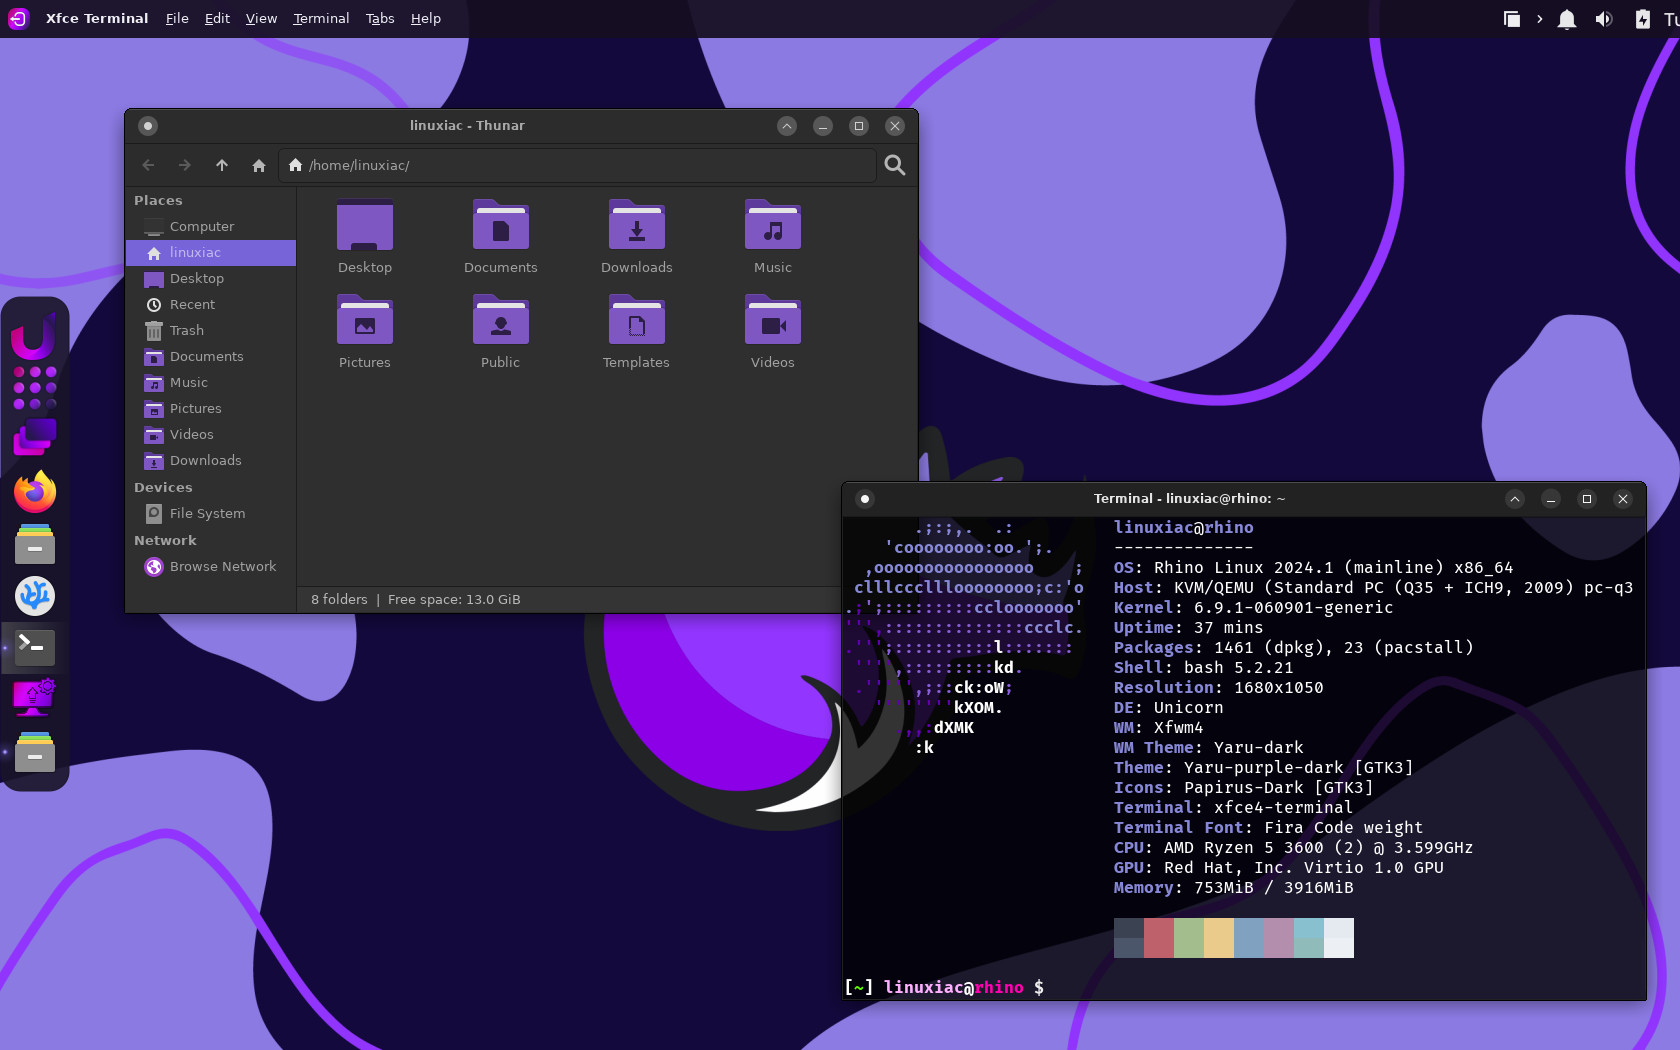
Task: Open file manager from upper dock icon
Action: coord(35,544)
